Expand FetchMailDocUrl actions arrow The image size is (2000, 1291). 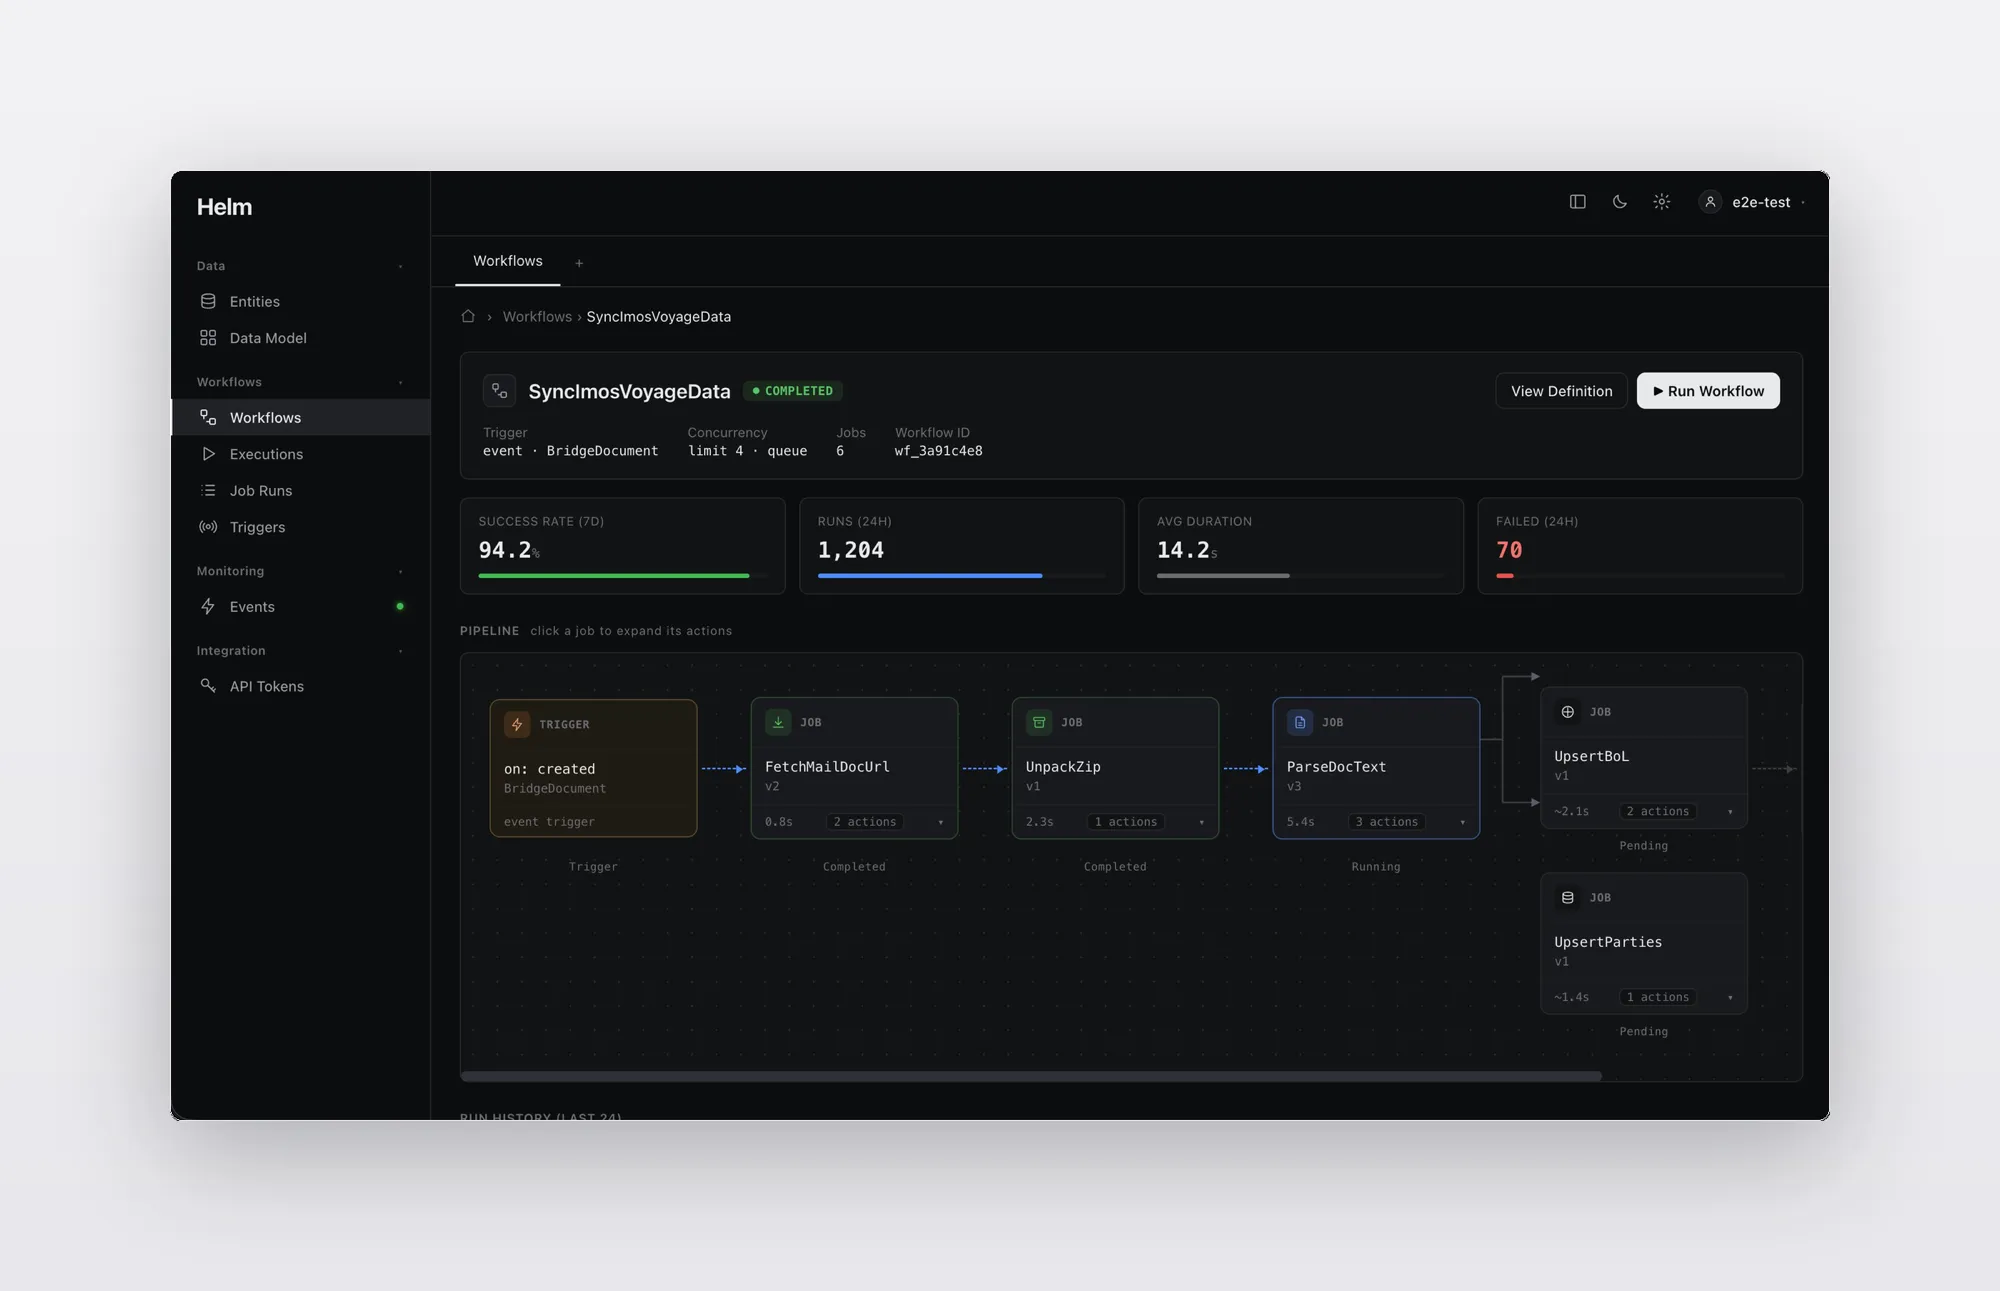pos(941,822)
